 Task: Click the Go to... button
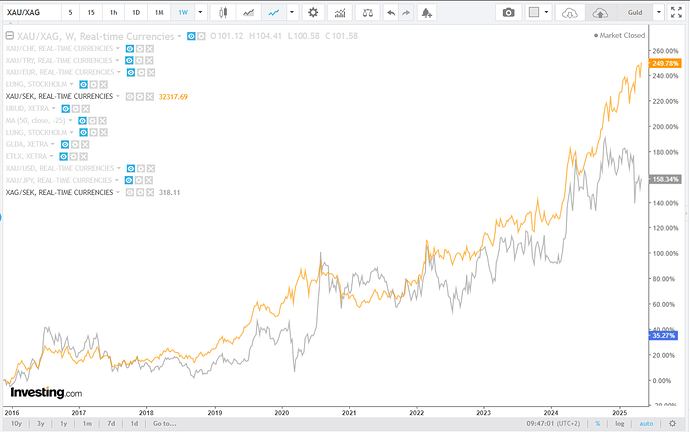coord(165,424)
